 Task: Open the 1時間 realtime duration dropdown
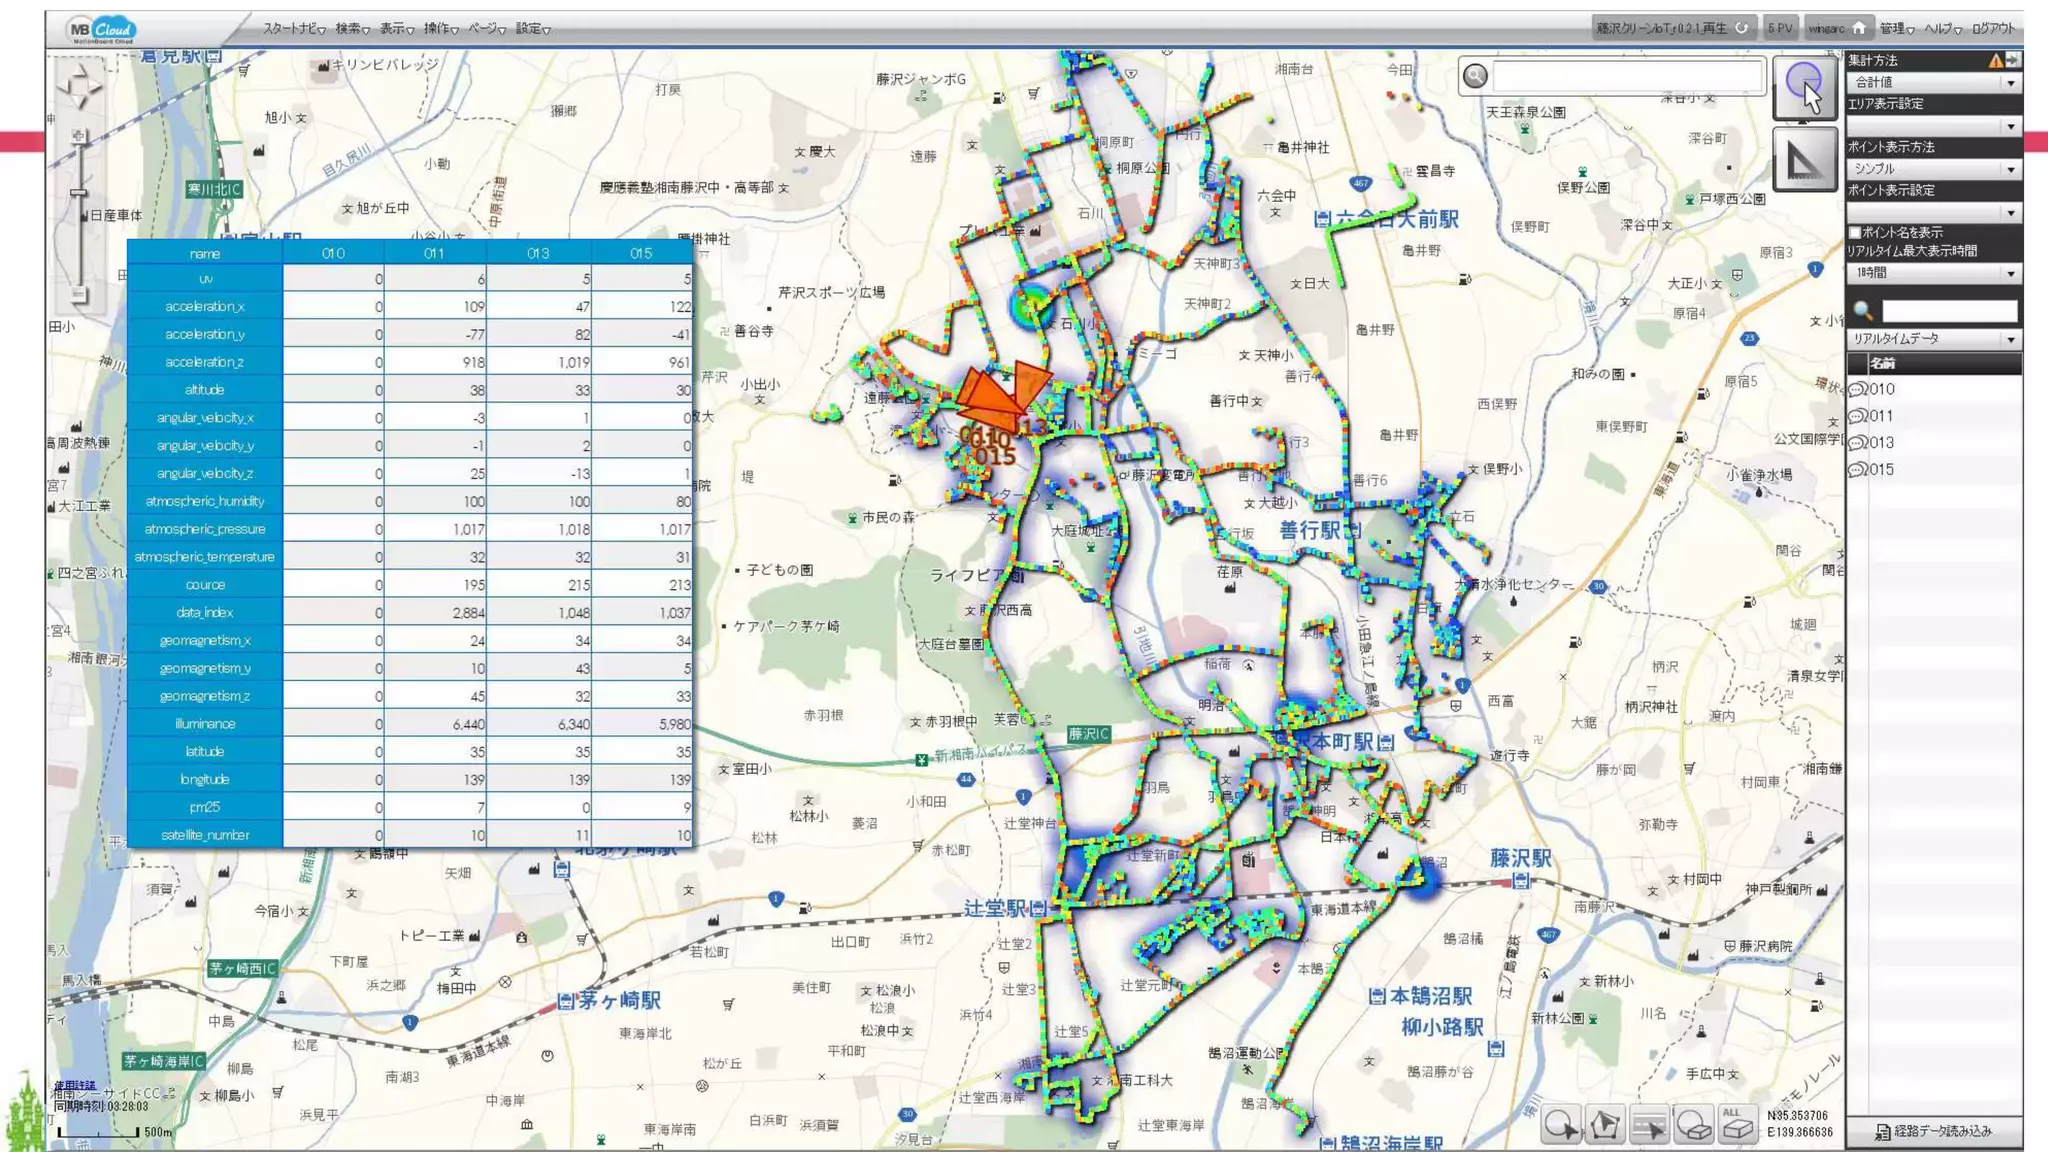pos(1932,273)
